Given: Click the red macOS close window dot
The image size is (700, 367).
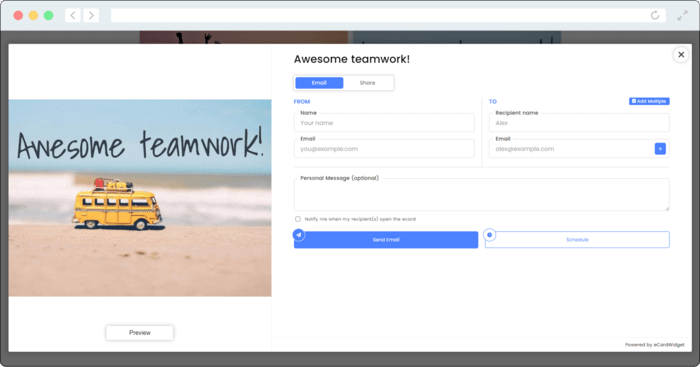Looking at the screenshot, I should [18, 16].
